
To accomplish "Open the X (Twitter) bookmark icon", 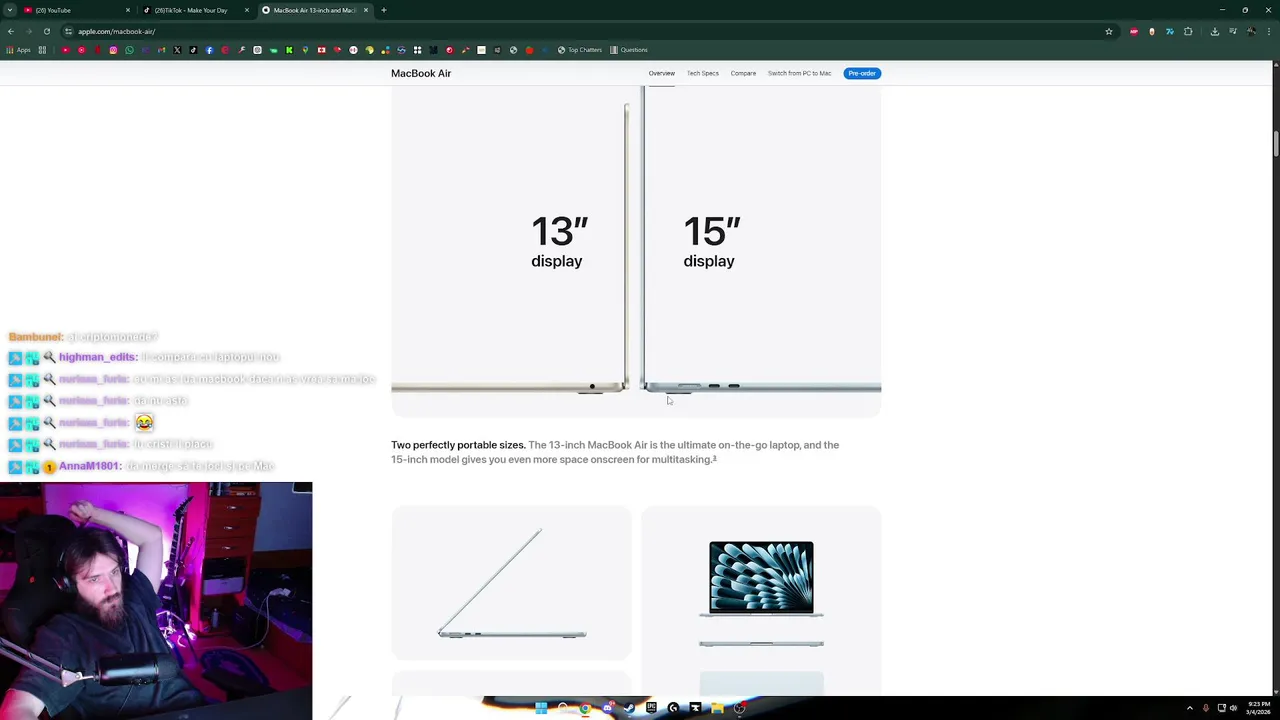I will [177, 50].
